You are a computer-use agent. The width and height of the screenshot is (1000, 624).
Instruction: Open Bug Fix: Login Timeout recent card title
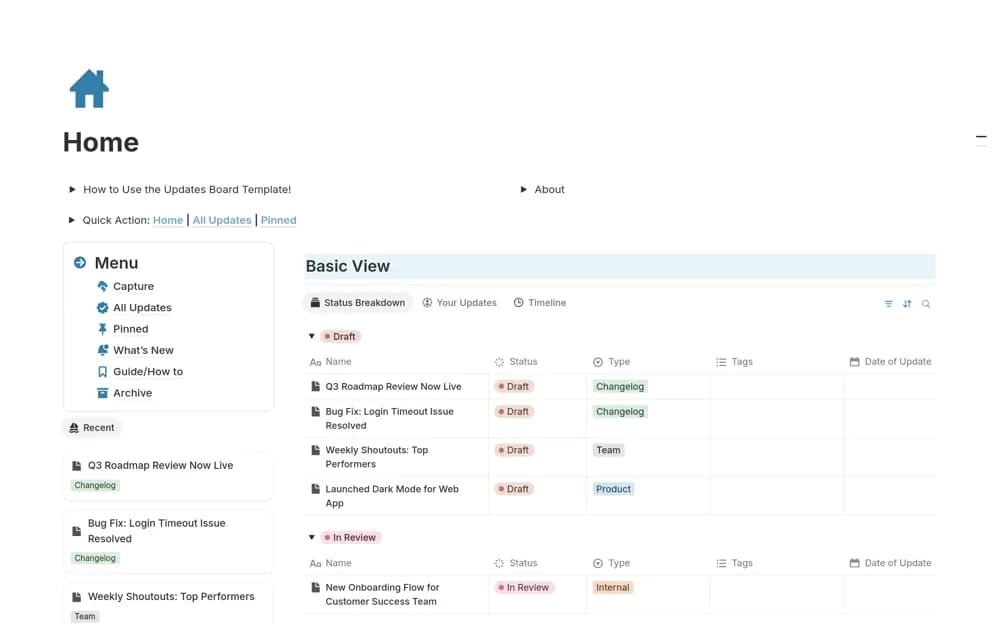(157, 531)
